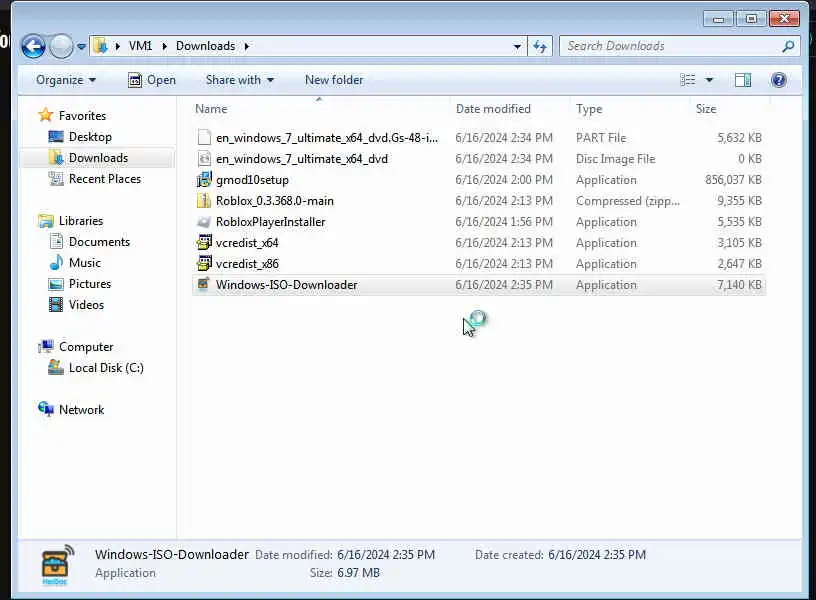Select Downloads in the address breadcrumb
The image size is (816, 600).
(x=205, y=46)
